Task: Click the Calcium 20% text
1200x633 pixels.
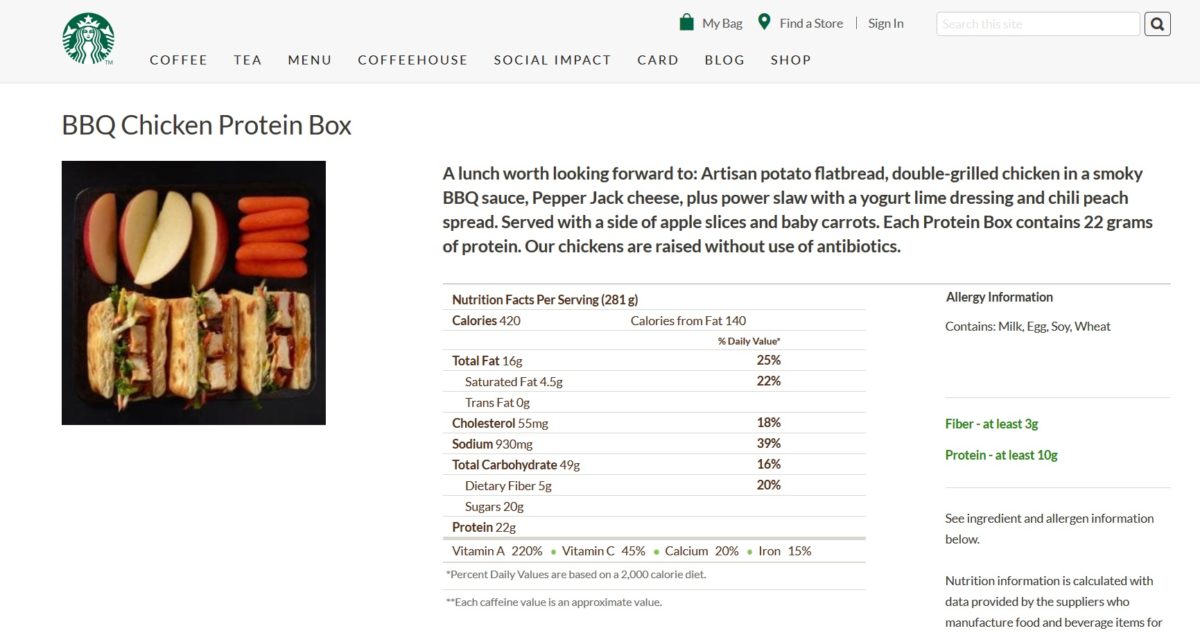Action: [702, 551]
